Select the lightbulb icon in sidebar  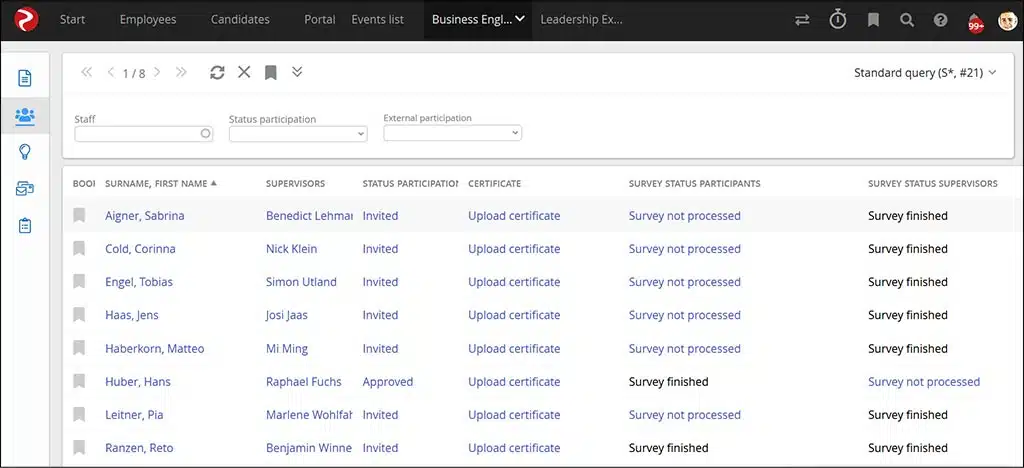pyautogui.click(x=25, y=152)
